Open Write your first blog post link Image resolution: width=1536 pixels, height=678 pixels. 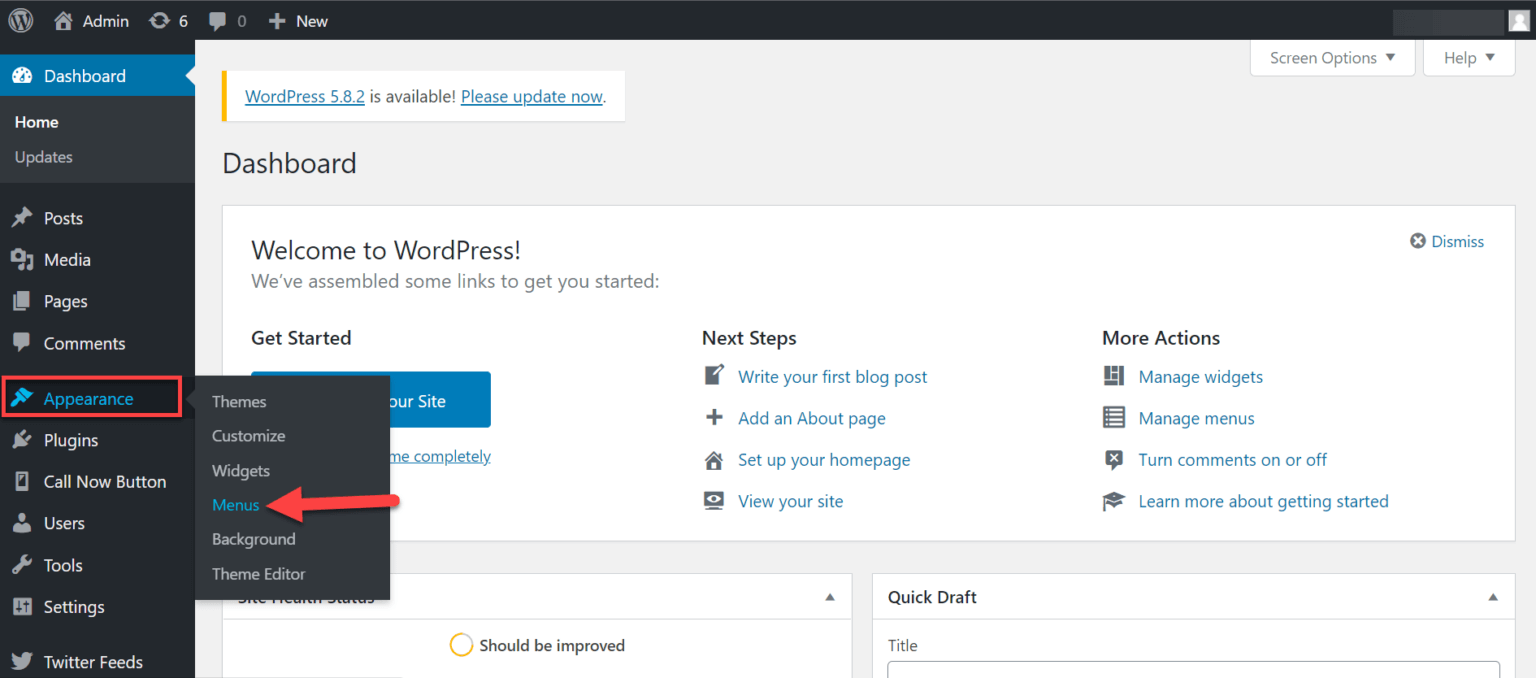coord(833,377)
